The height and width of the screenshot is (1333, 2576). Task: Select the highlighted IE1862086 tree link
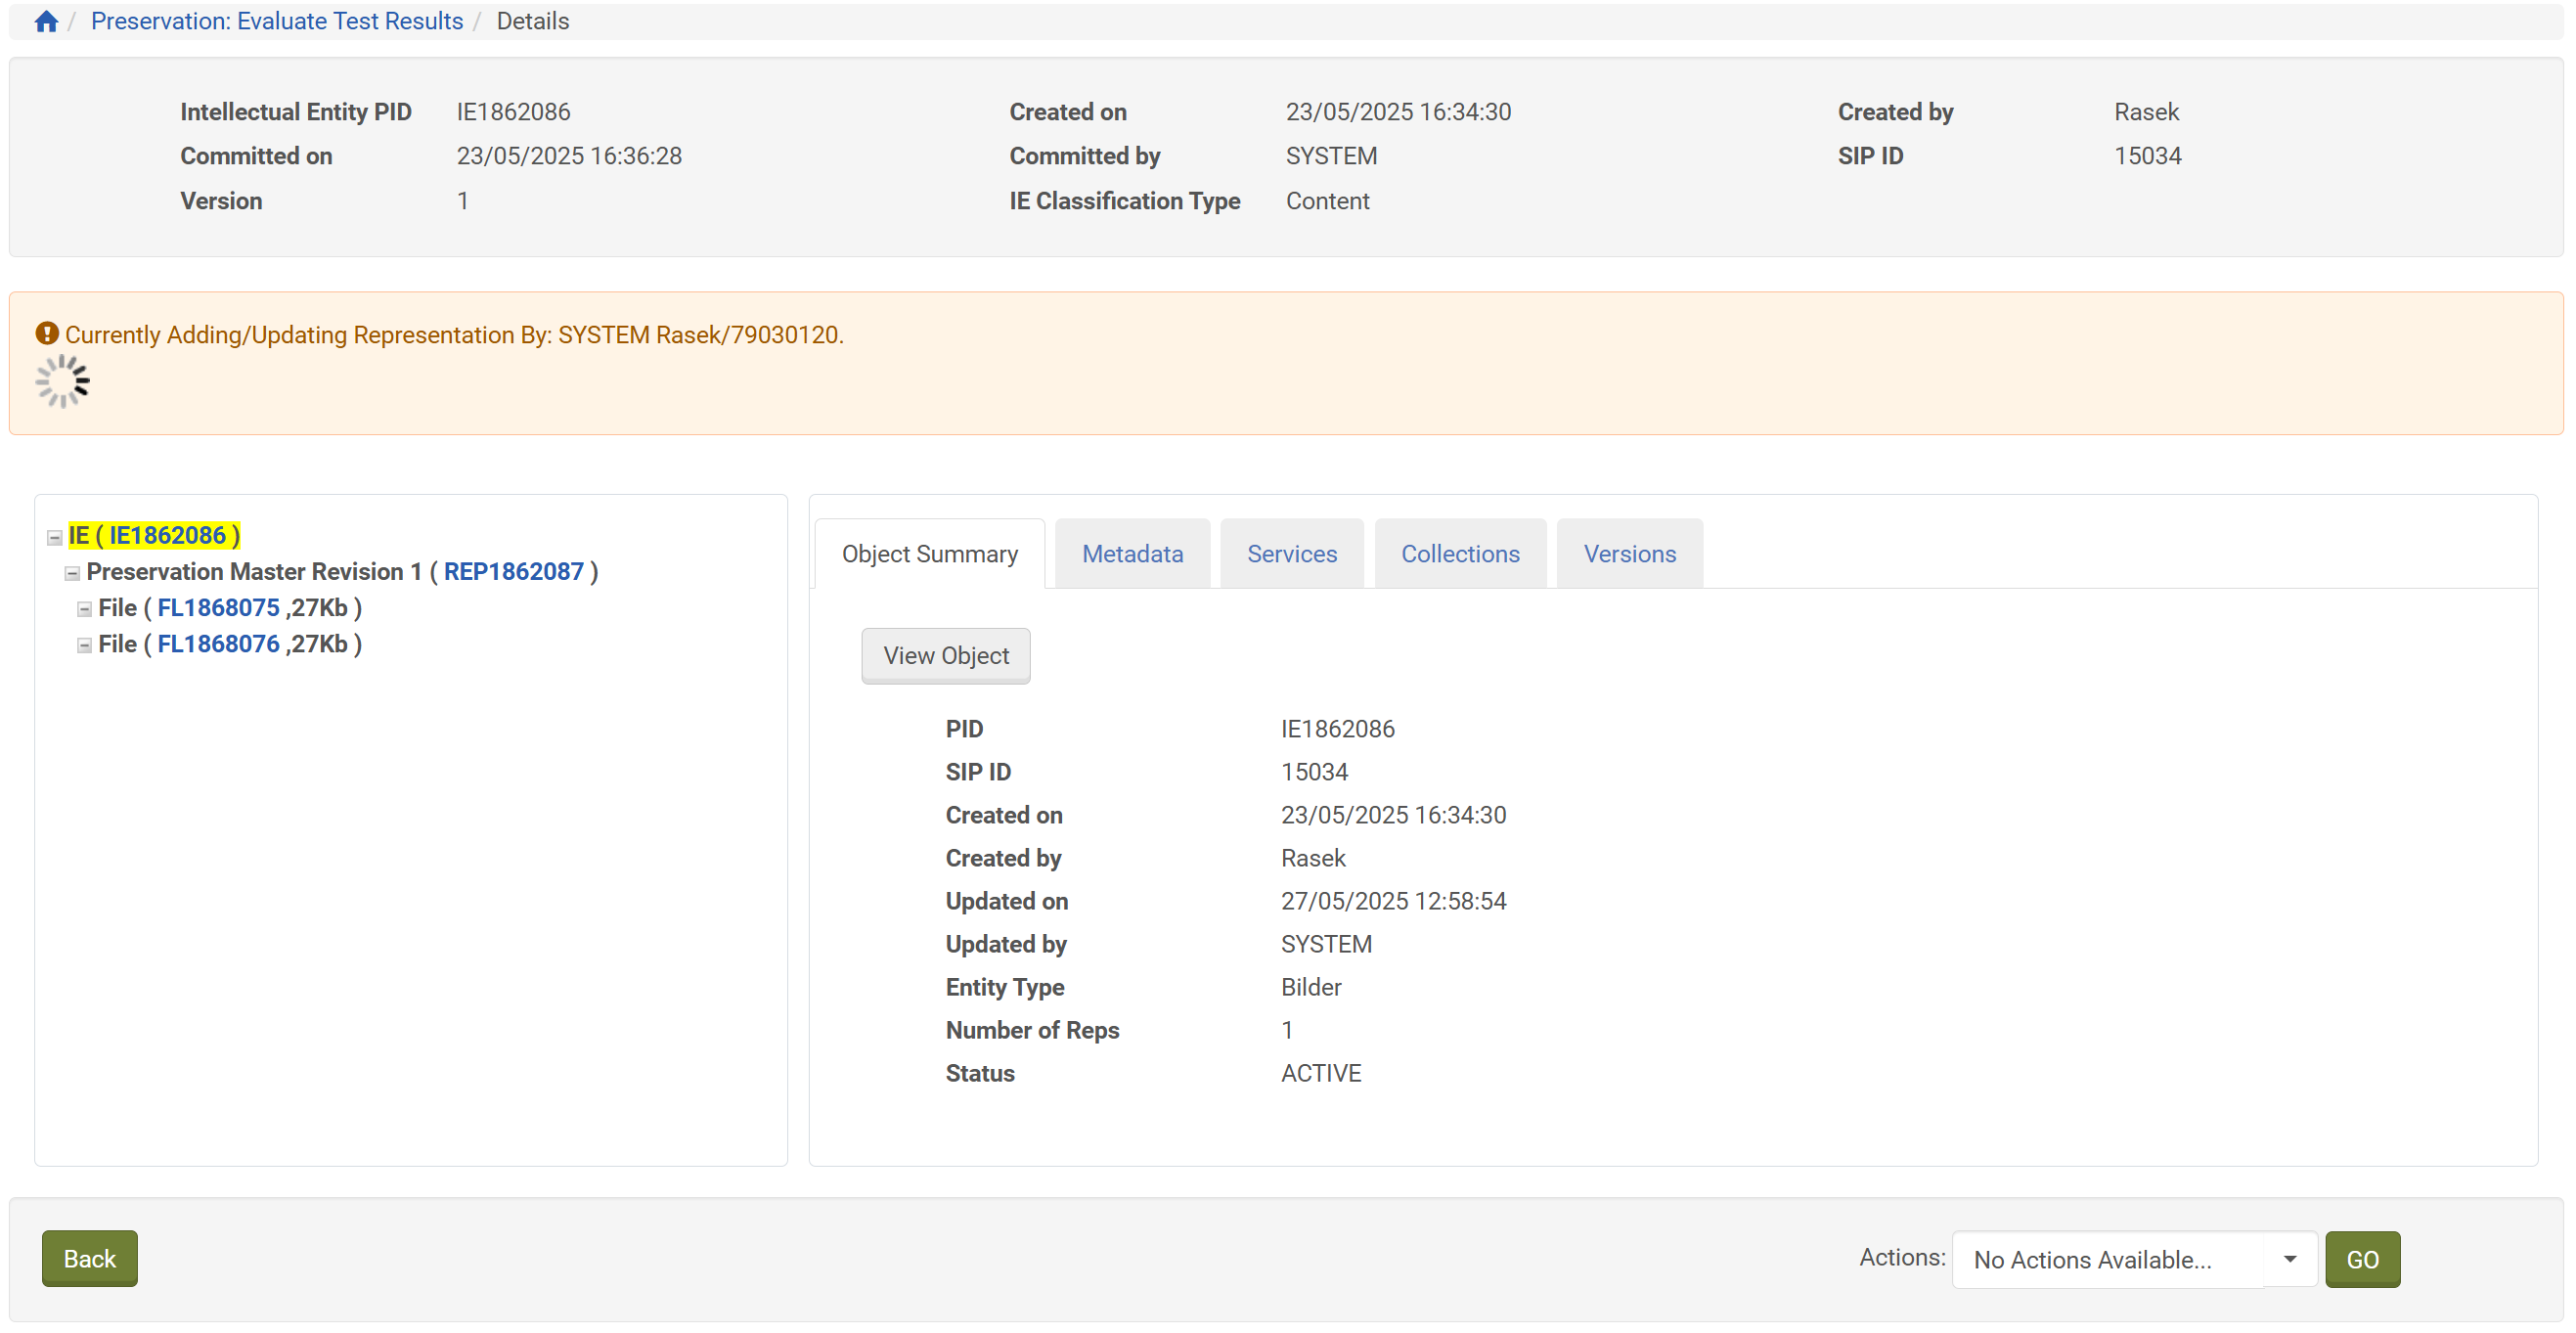coord(167,535)
